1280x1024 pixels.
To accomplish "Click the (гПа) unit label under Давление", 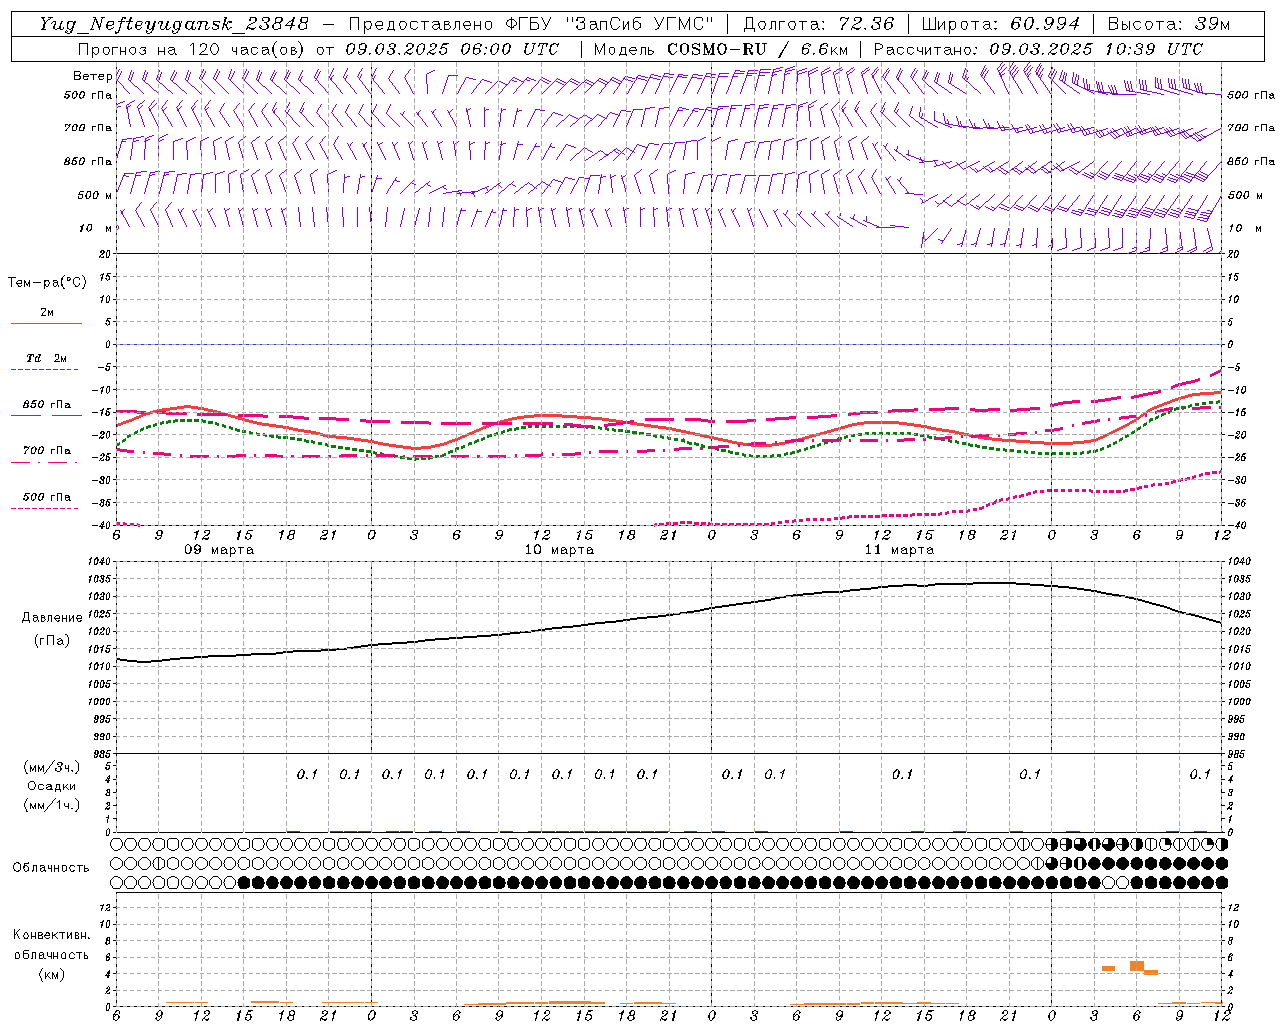I will tap(52, 640).
